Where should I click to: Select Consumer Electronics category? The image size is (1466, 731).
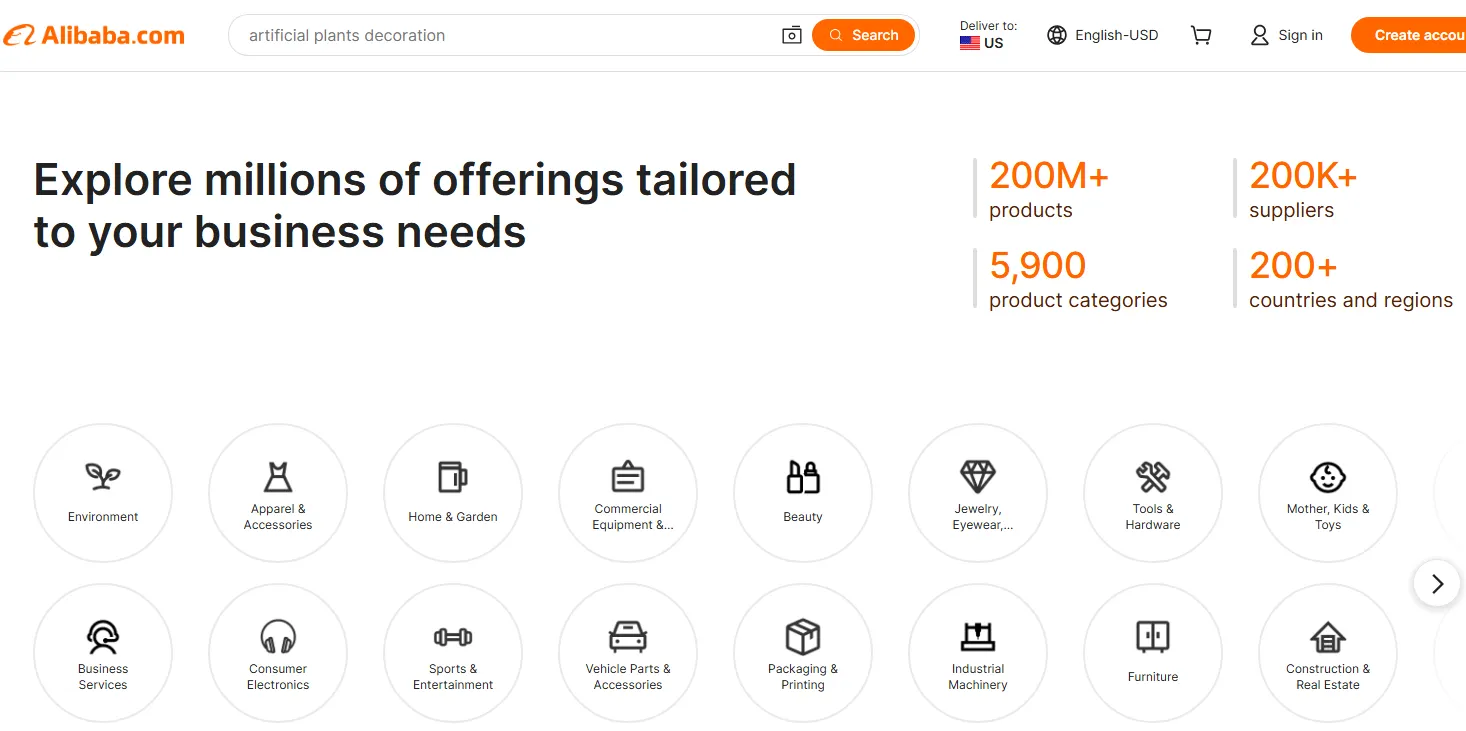pyautogui.click(x=278, y=652)
